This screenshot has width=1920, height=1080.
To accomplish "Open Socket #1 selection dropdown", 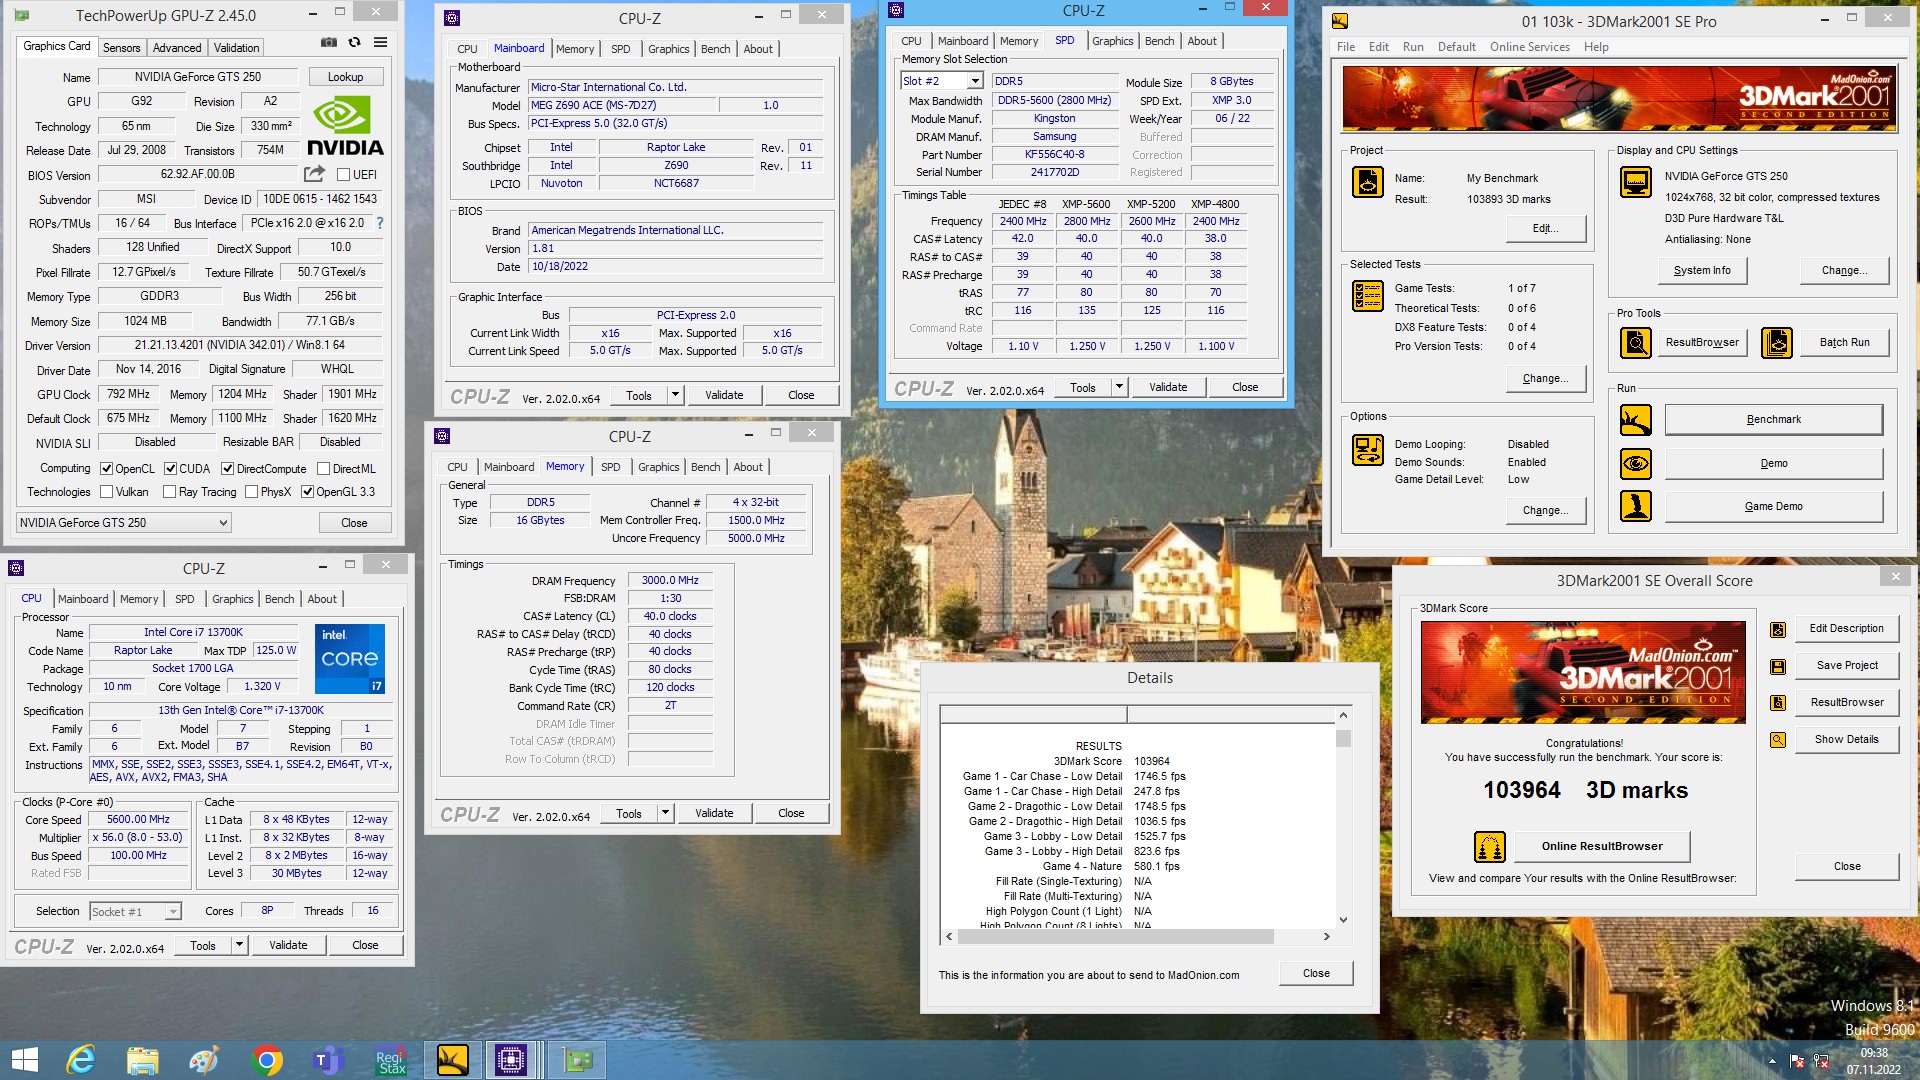I will pyautogui.click(x=135, y=911).
